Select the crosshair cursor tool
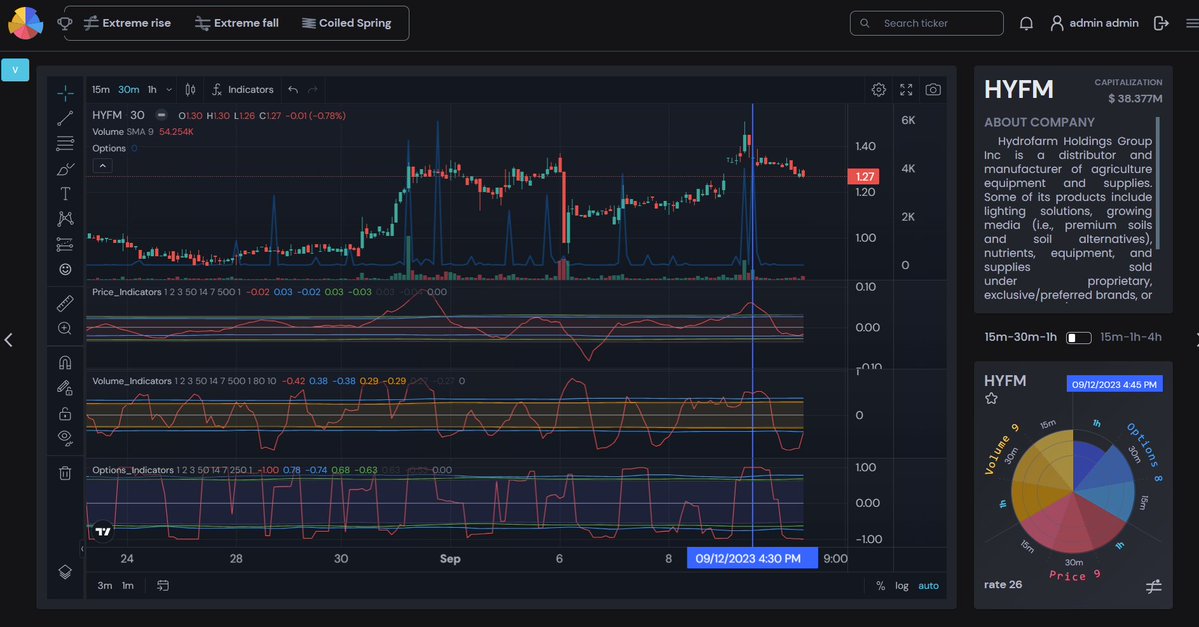Screen dimensions: 1199x627 click(x=65, y=93)
